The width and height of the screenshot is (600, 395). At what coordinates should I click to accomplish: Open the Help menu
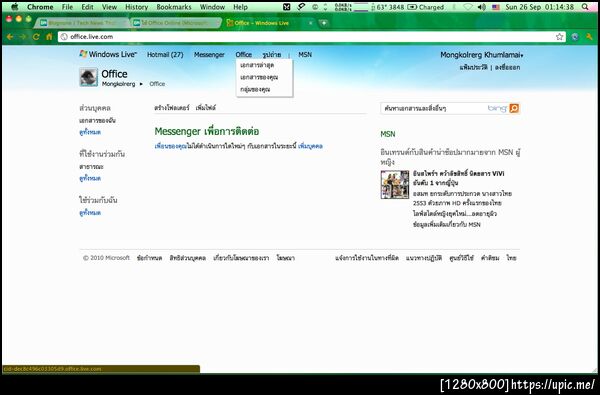coord(240,7)
